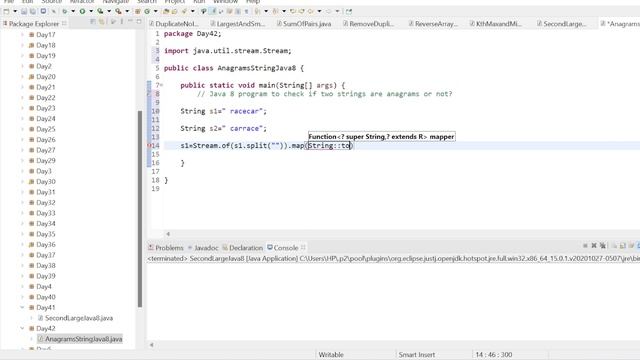The height and width of the screenshot is (360, 640).
Task: Click the Coverage launch icon
Action: (x=100, y=11)
